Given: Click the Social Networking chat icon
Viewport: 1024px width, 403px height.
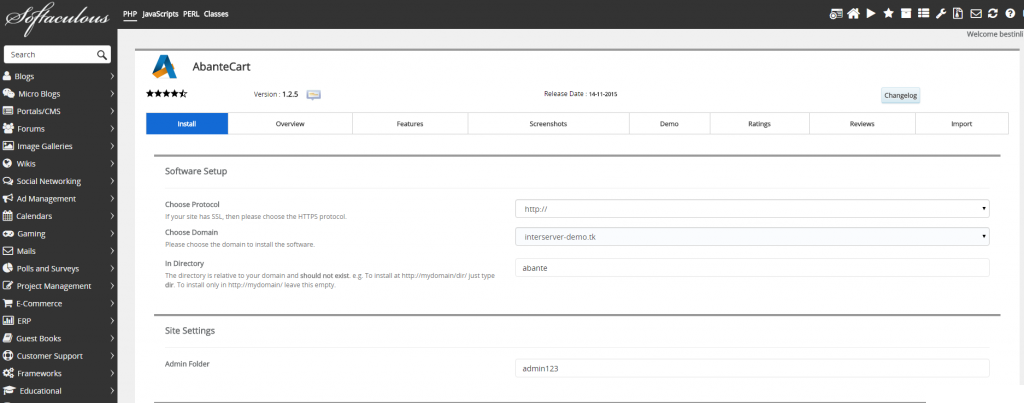Looking at the screenshot, I should click(x=8, y=181).
